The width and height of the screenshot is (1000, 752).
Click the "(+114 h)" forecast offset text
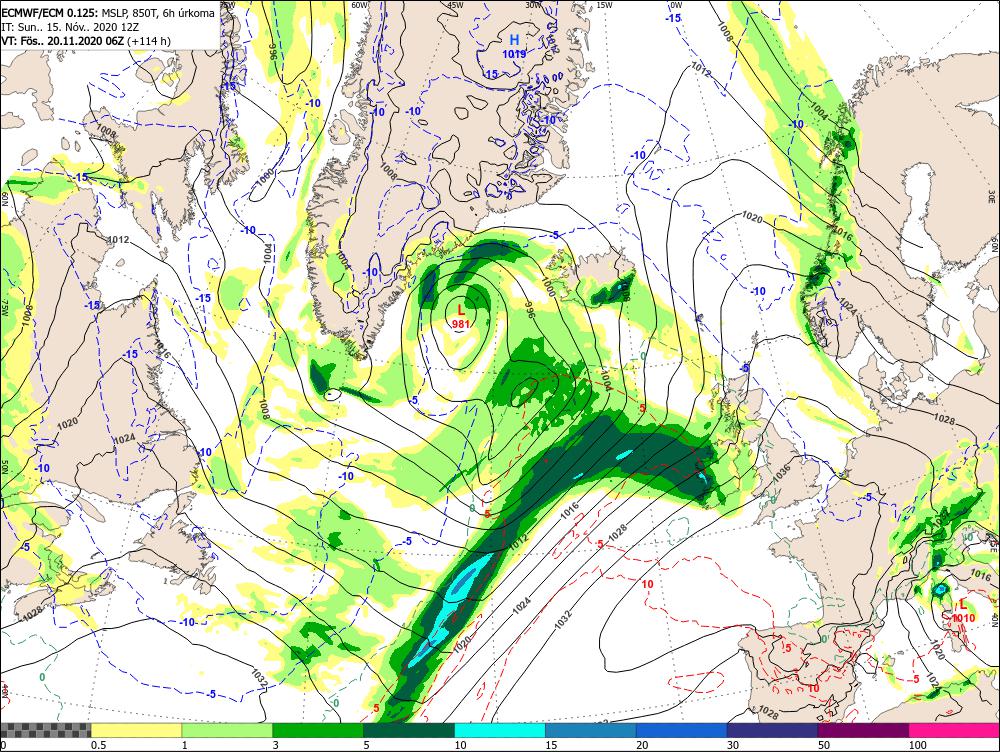click(149, 41)
